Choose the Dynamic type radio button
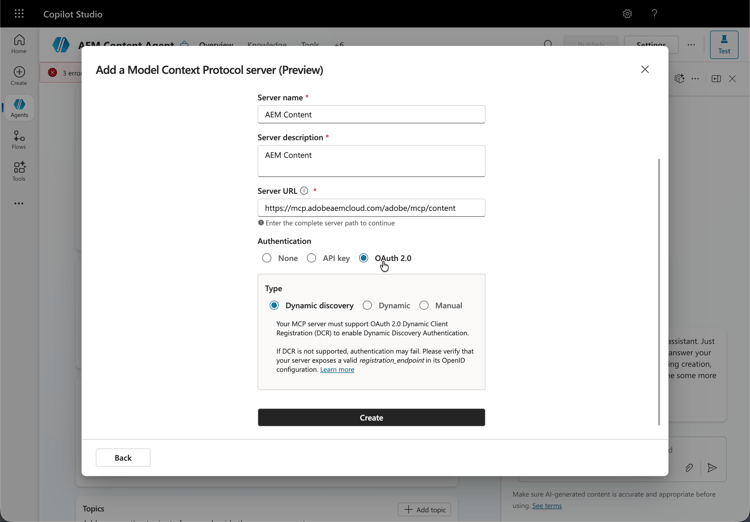The height and width of the screenshot is (522, 750). [368, 305]
